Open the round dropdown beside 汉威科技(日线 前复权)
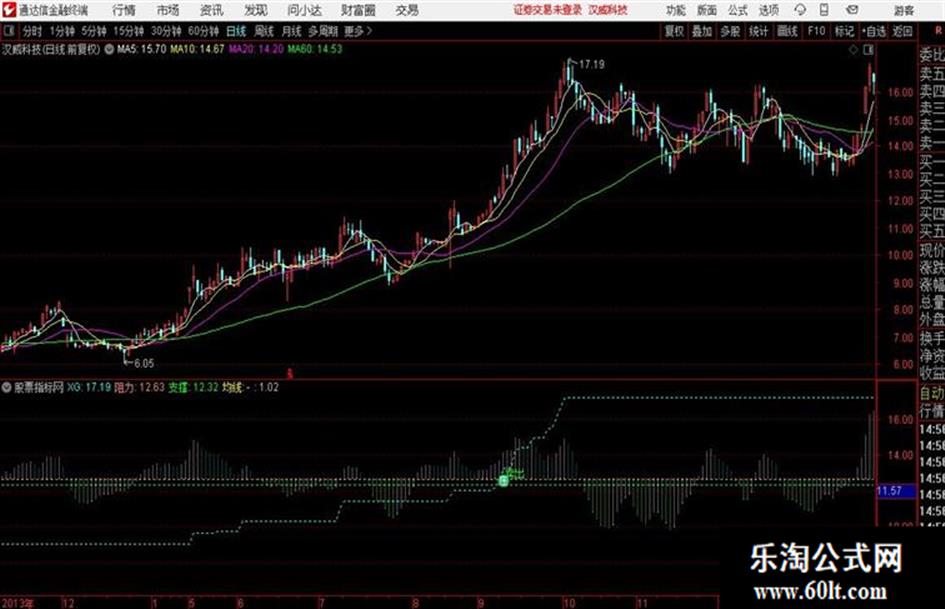 pyautogui.click(x=109, y=49)
